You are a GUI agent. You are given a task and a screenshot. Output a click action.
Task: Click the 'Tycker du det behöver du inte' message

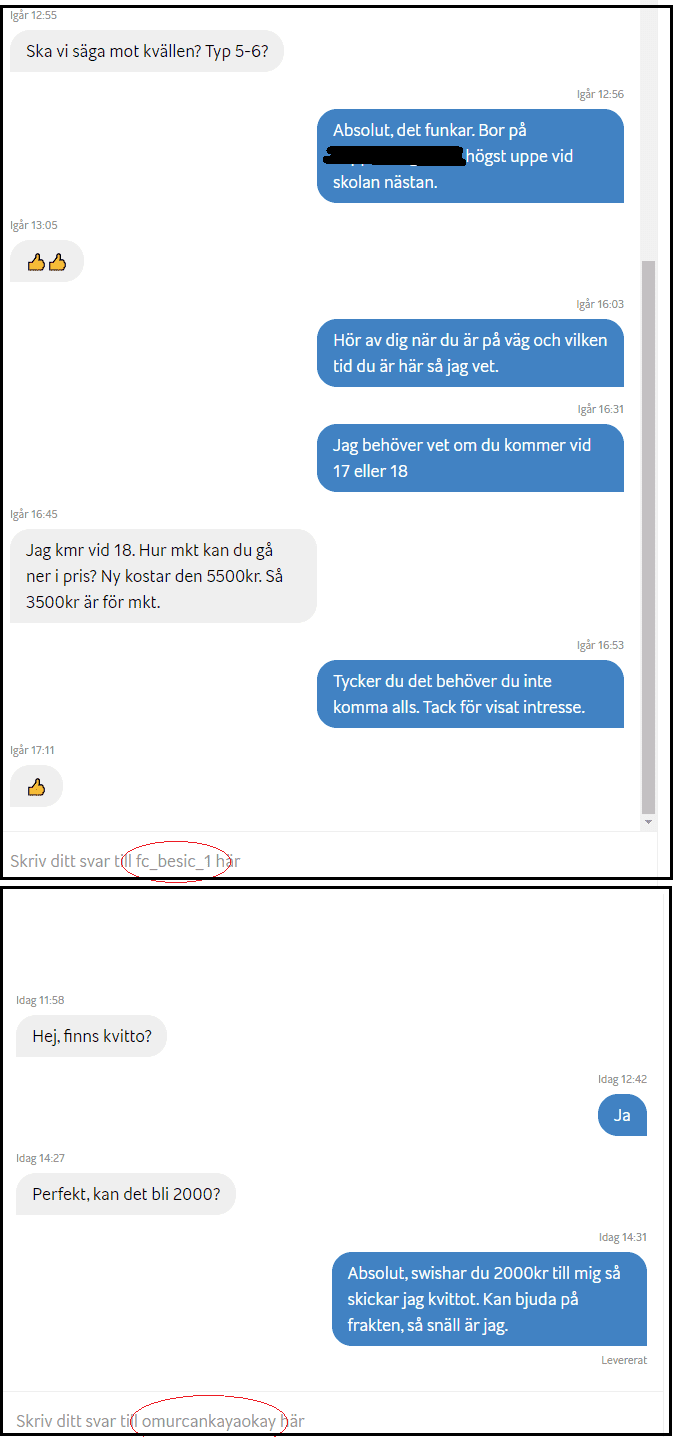pos(470,694)
